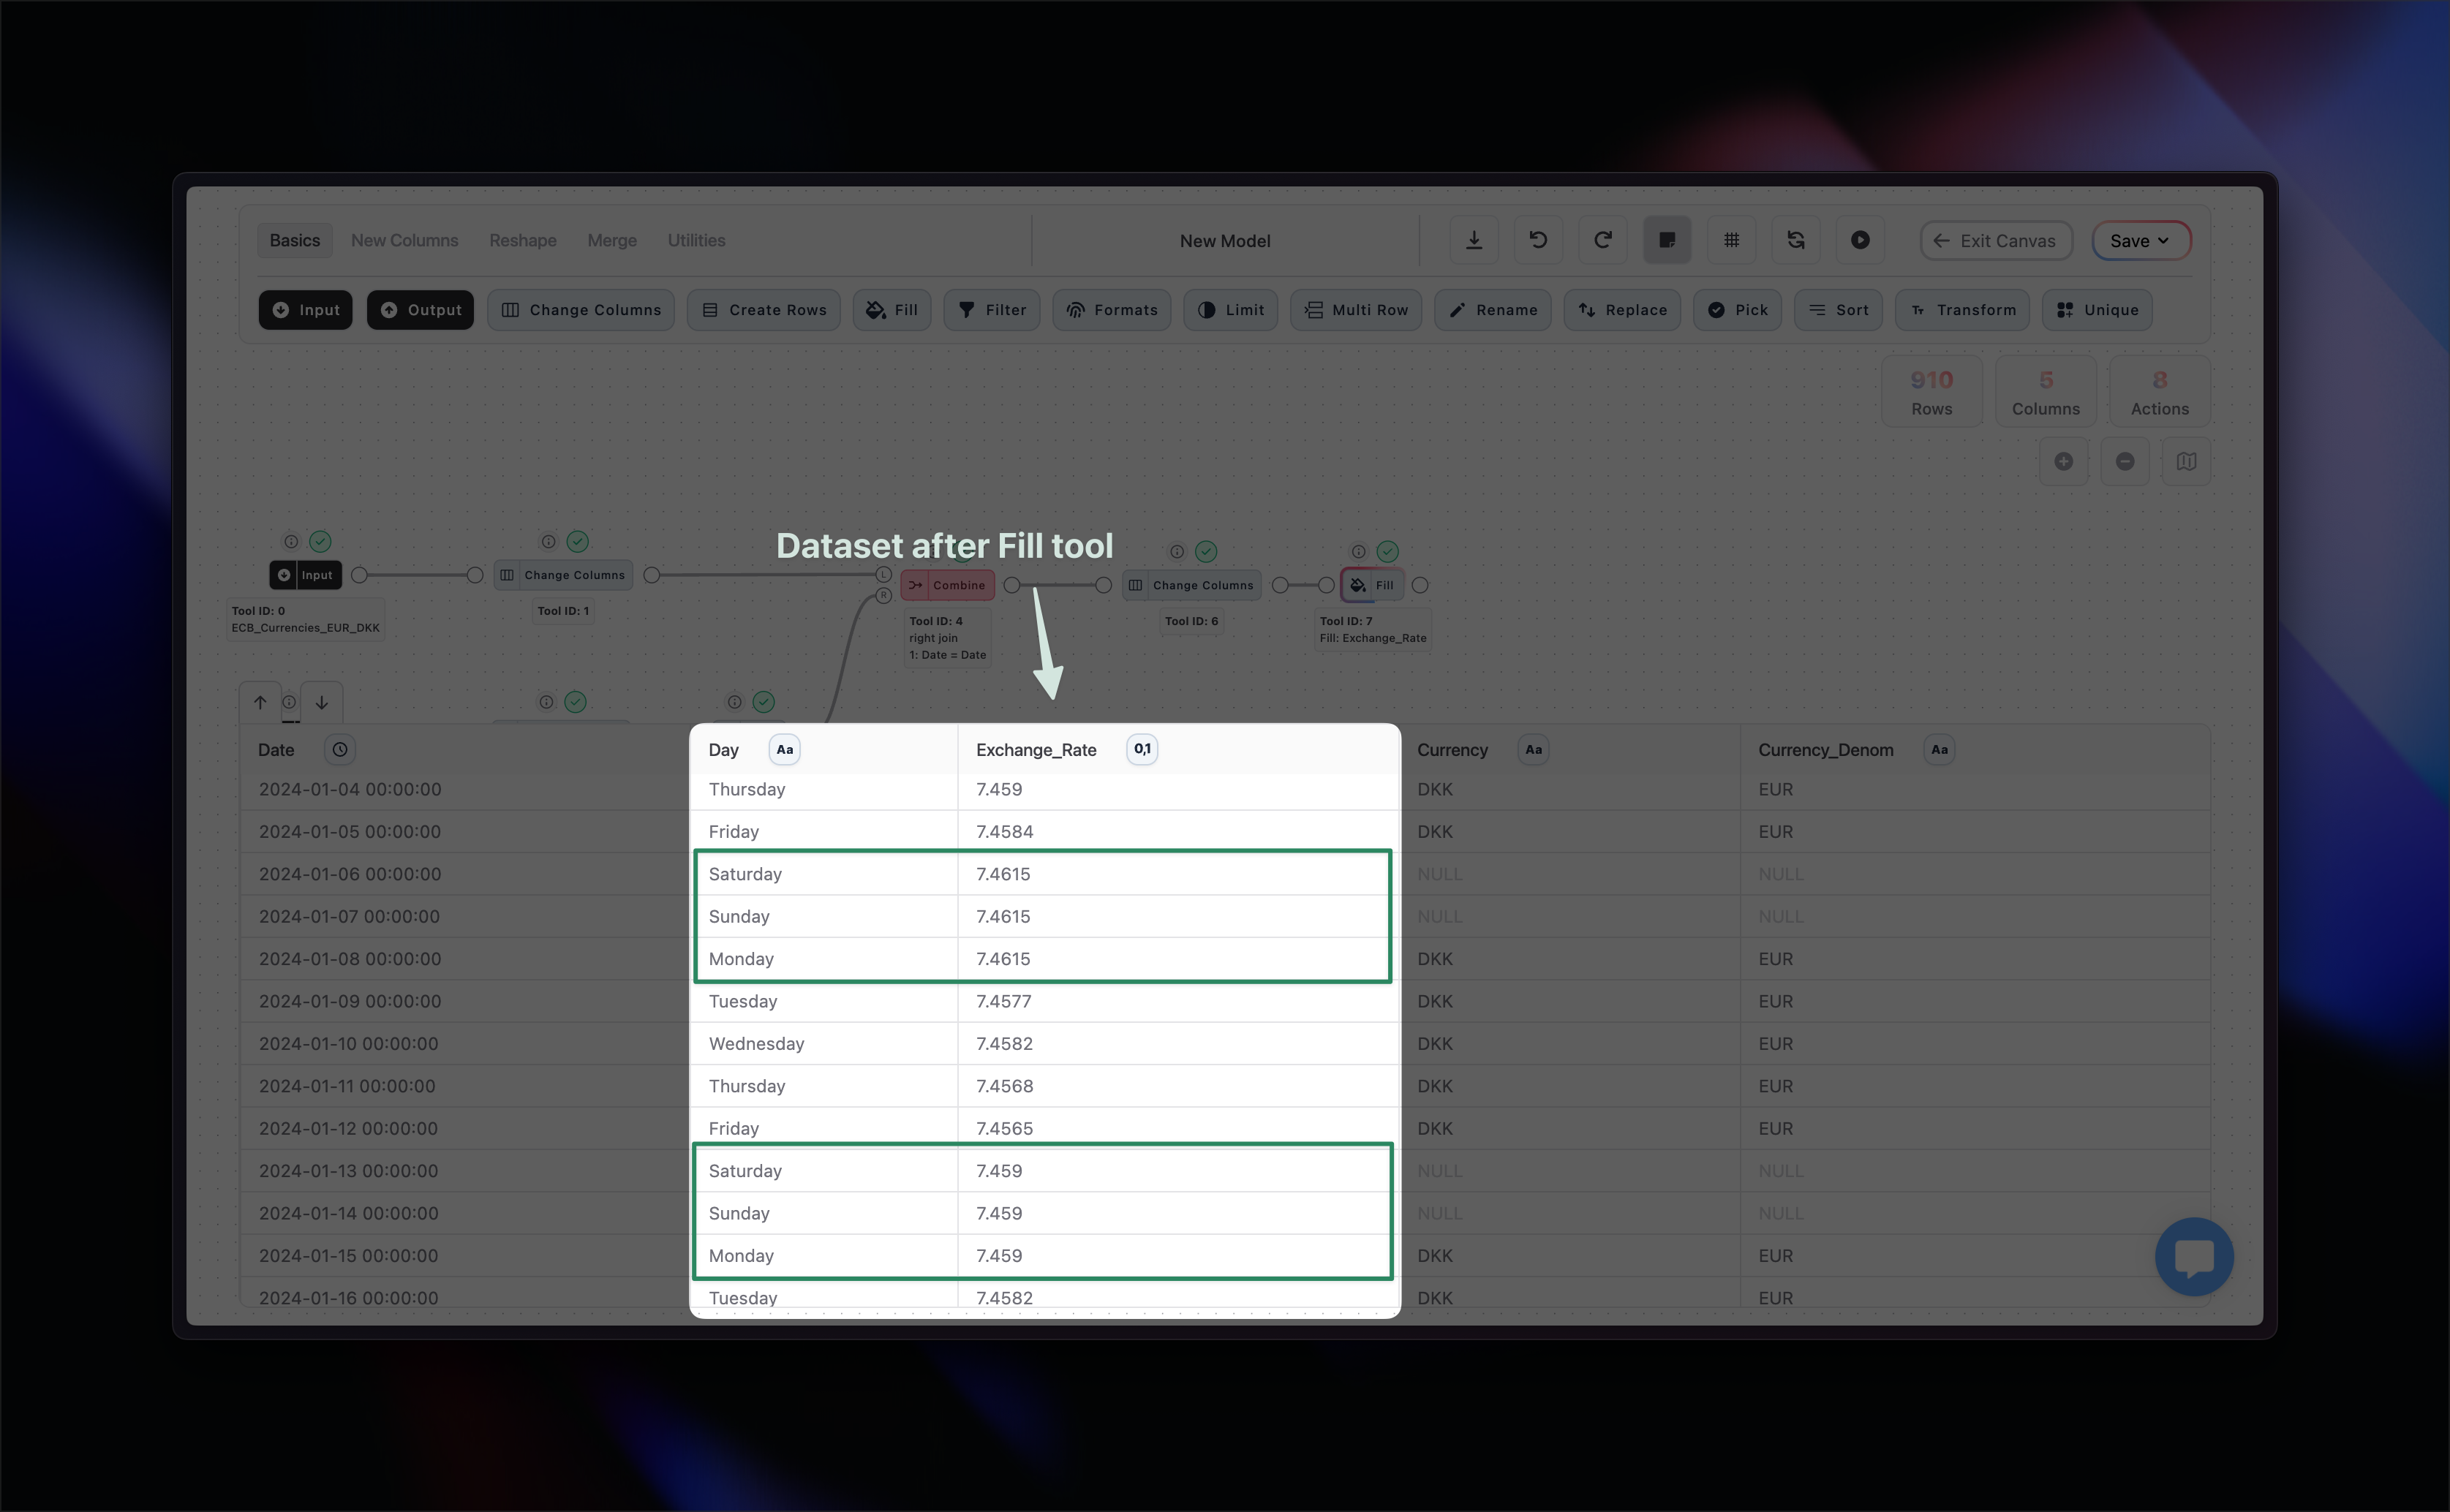
Task: Zoom in with the plus circle icon
Action: coord(2063,461)
